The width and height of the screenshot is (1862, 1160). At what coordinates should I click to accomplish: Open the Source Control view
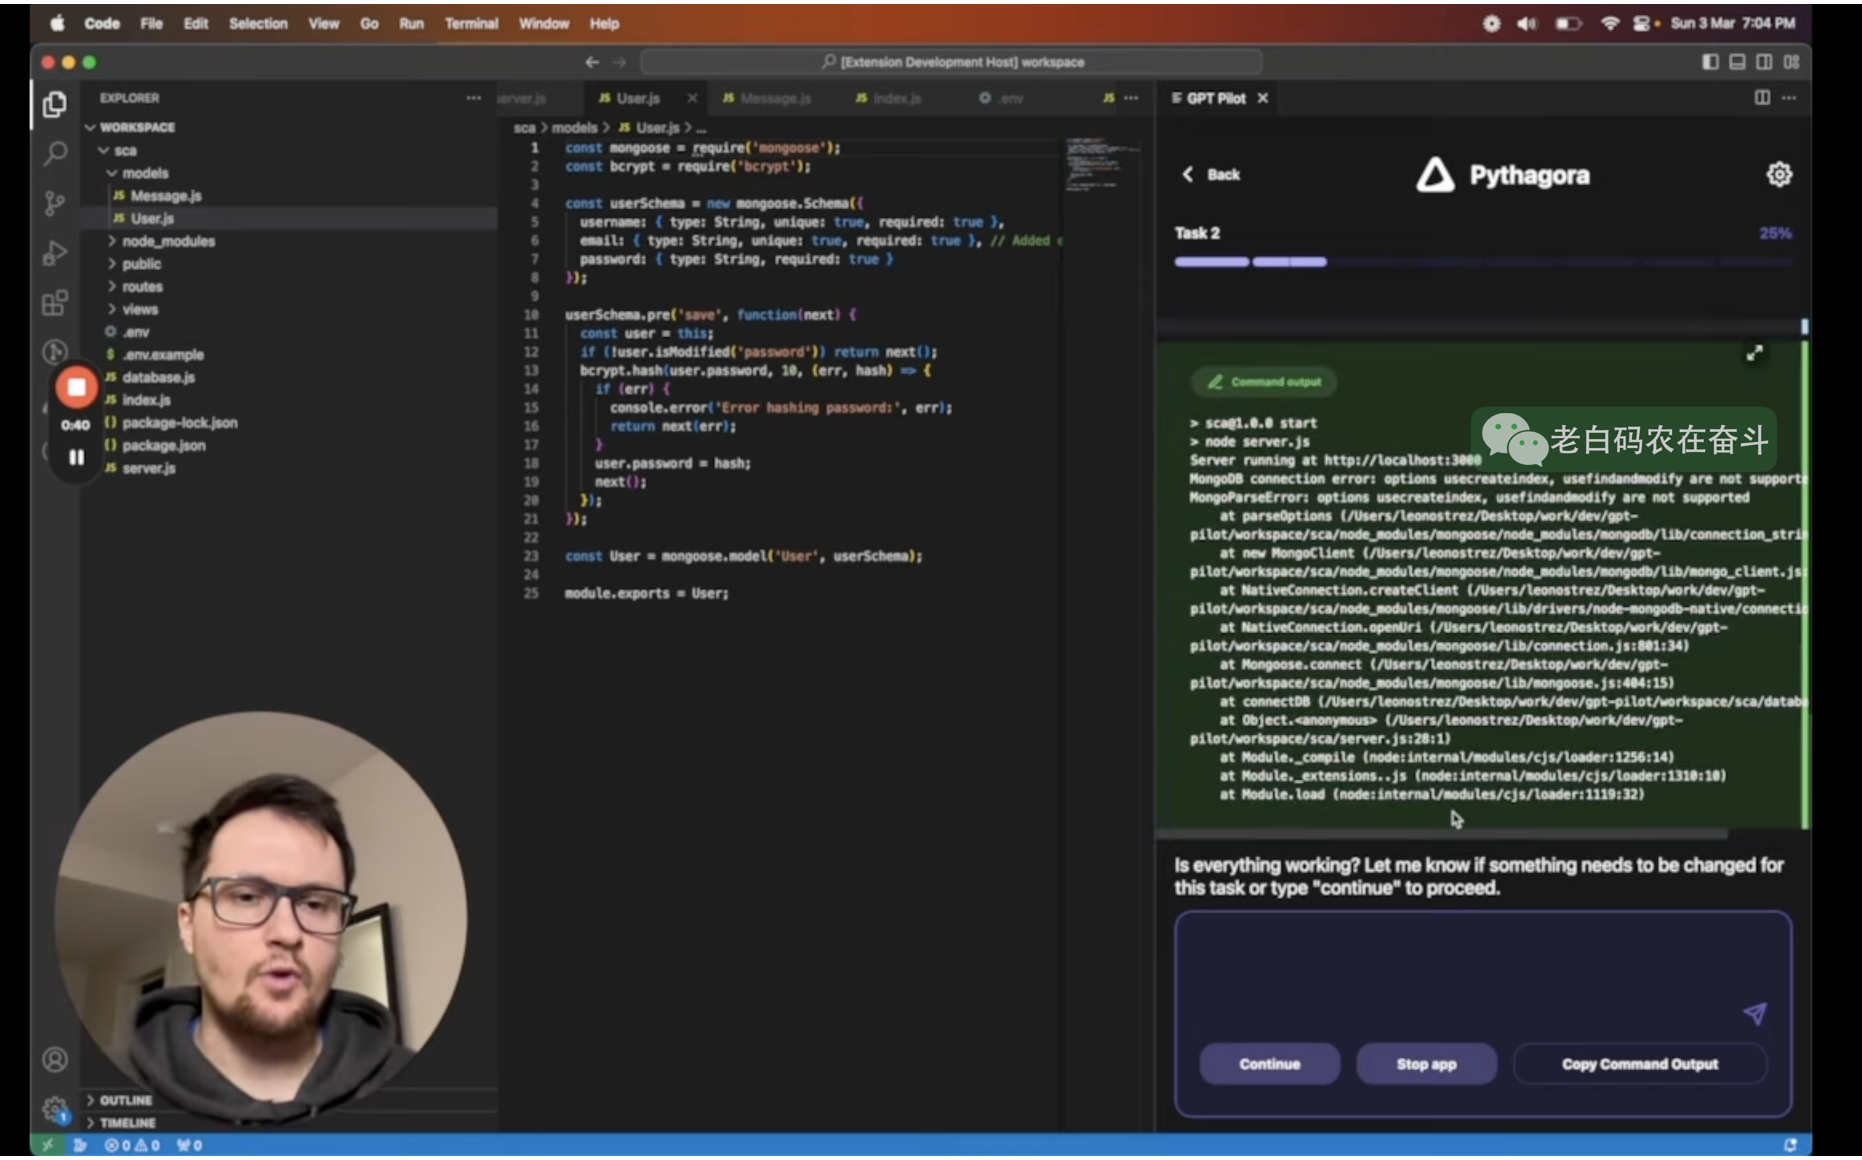tap(55, 203)
